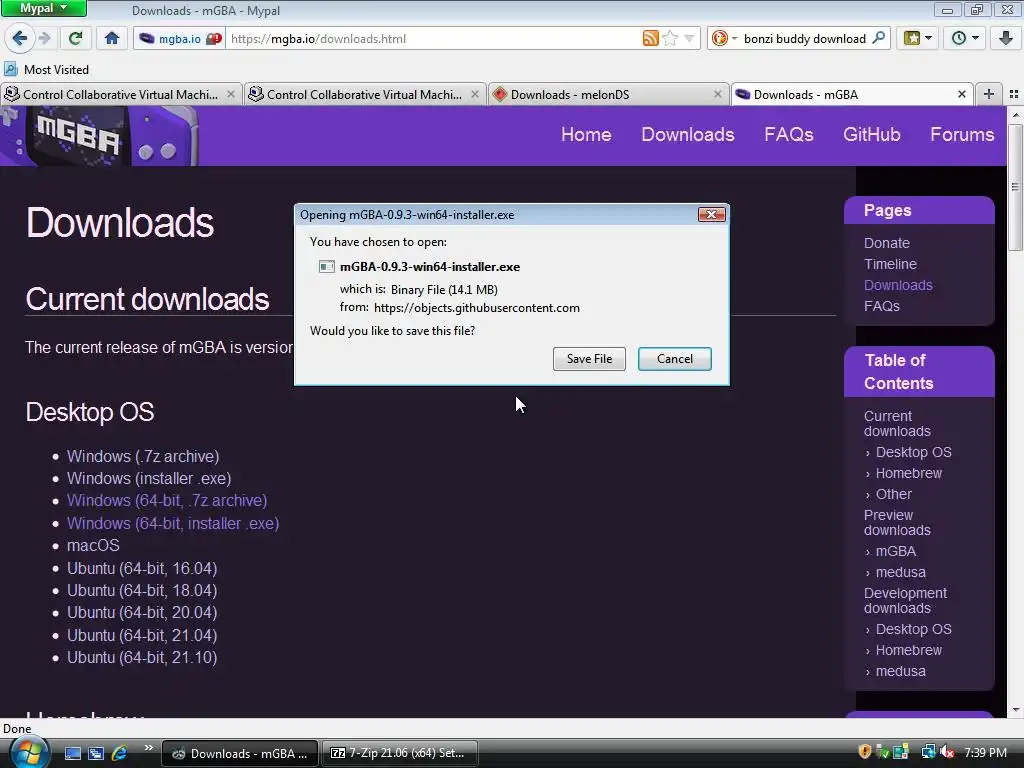Click the Ubuntu (64-bit, 21.04) link
Viewport: 1024px width, 768px height.
(142, 635)
